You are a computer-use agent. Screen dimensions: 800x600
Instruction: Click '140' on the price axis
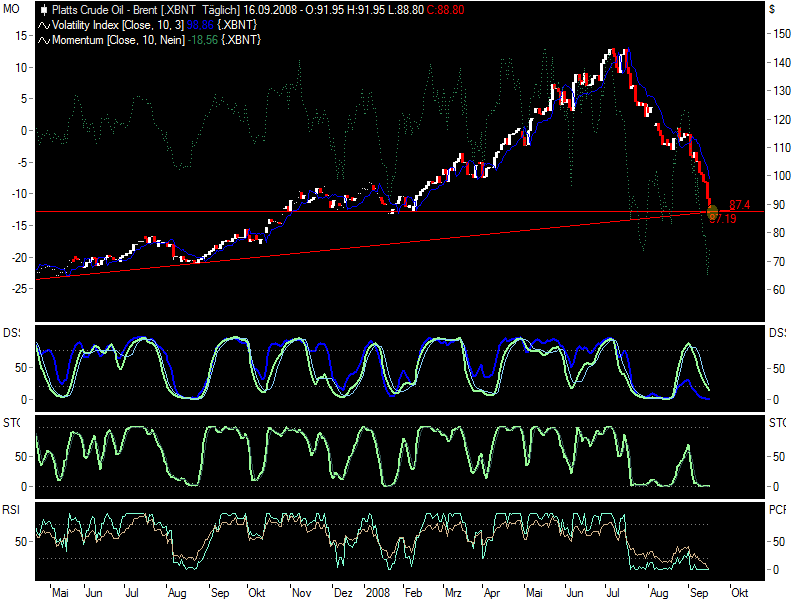pos(783,63)
